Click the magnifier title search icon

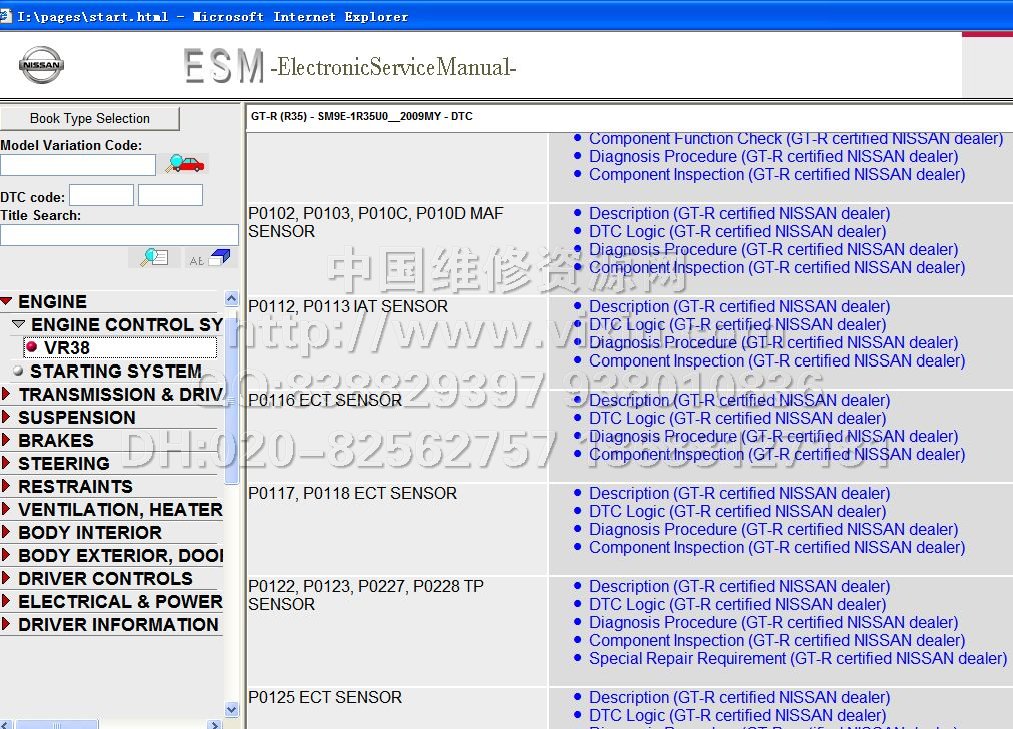point(154,258)
